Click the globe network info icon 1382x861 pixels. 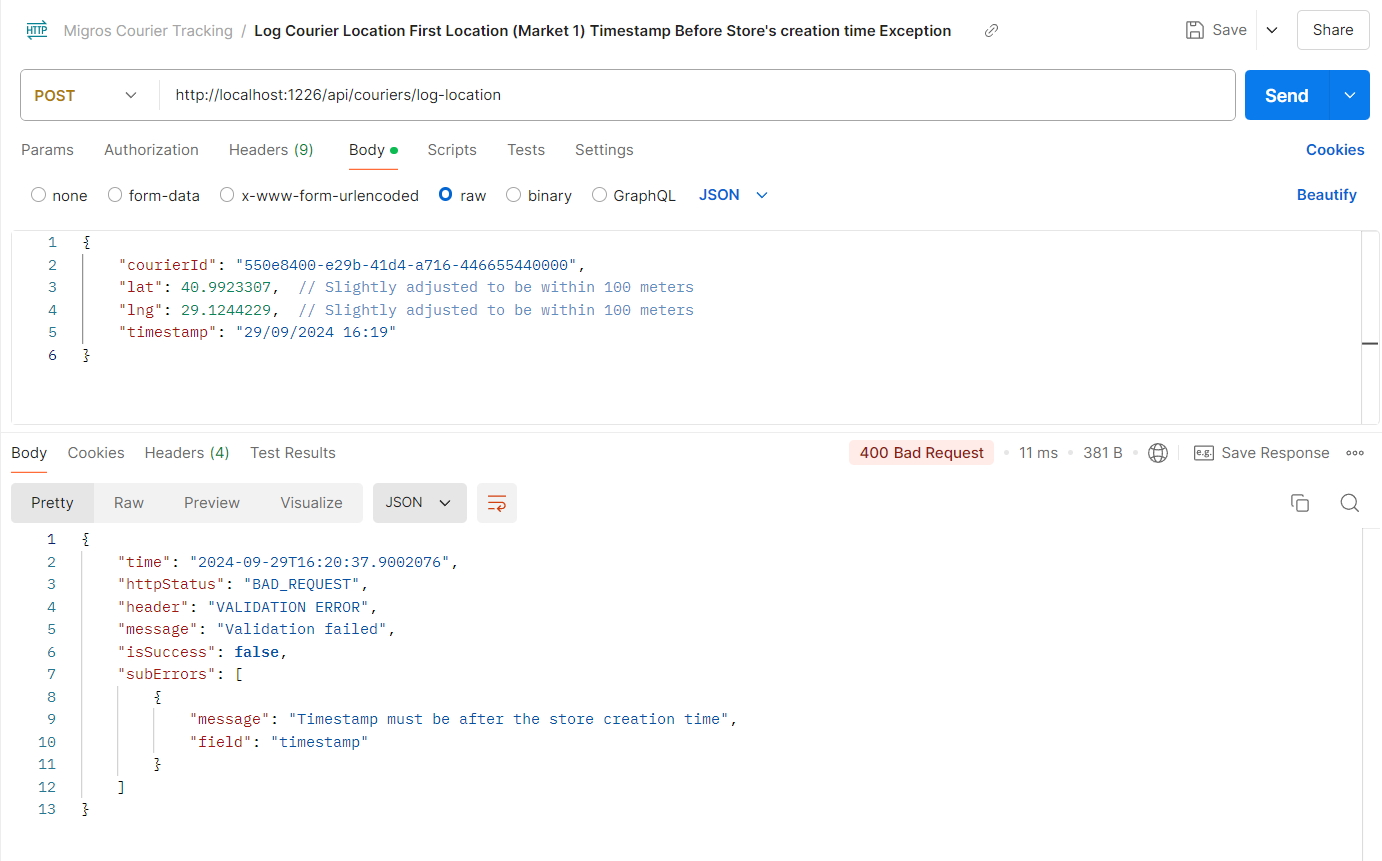tap(1158, 453)
